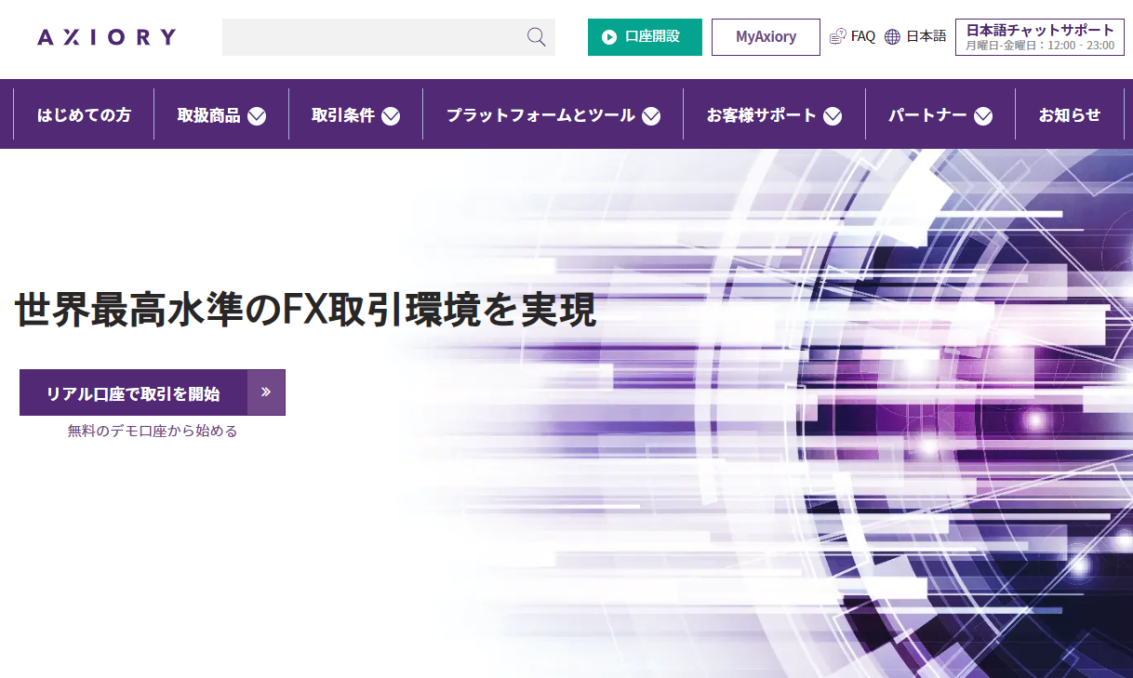Click the double arrow on リアル口座 button
This screenshot has height=678, width=1133.
tap(266, 392)
